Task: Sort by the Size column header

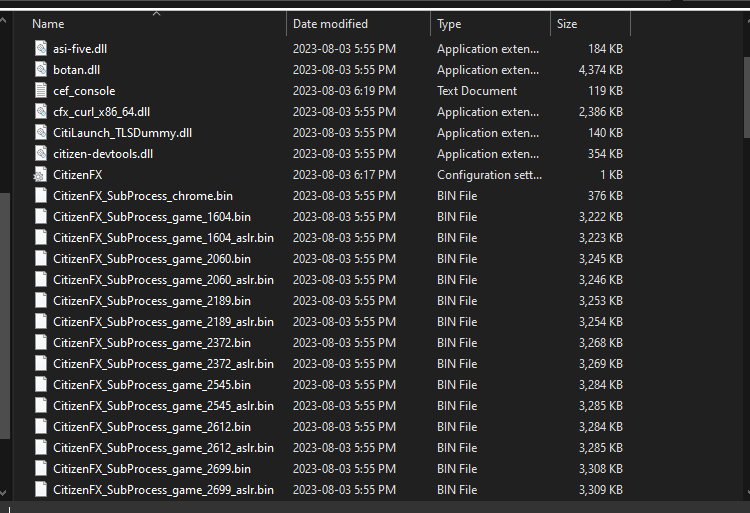Action: tap(567, 24)
